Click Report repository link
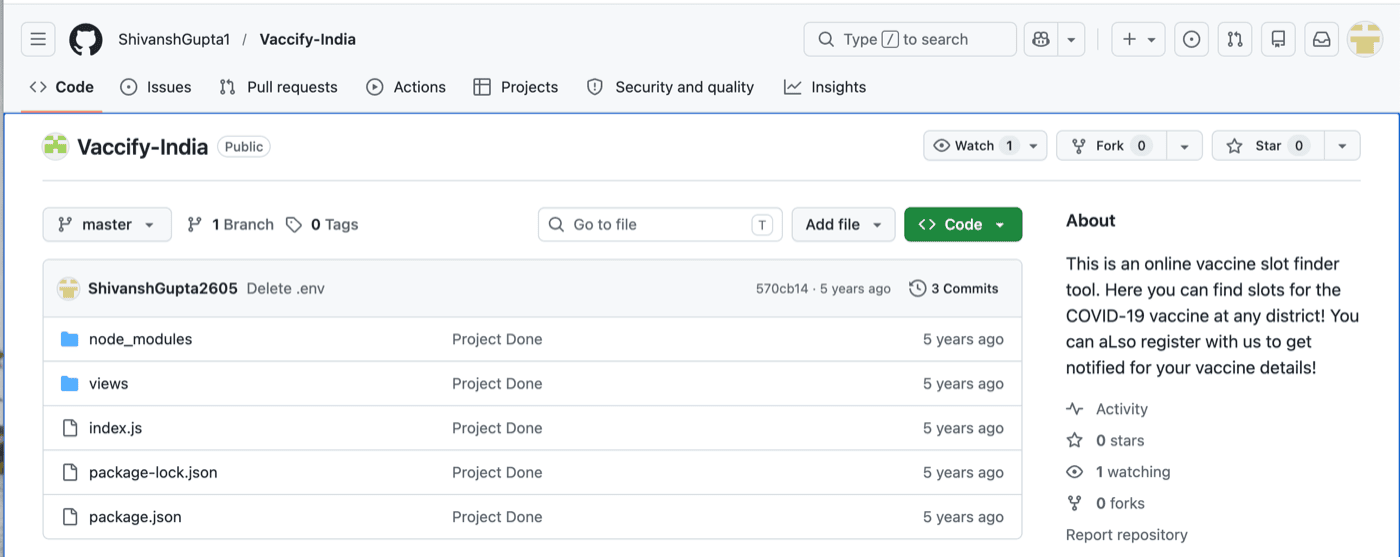This screenshot has width=1400, height=557. tap(1127, 535)
